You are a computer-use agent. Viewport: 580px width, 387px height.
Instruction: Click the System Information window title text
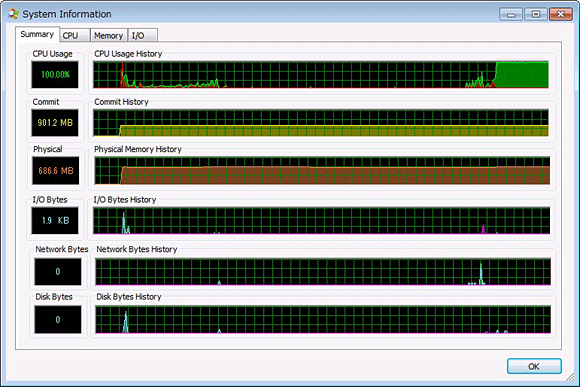tap(67, 14)
